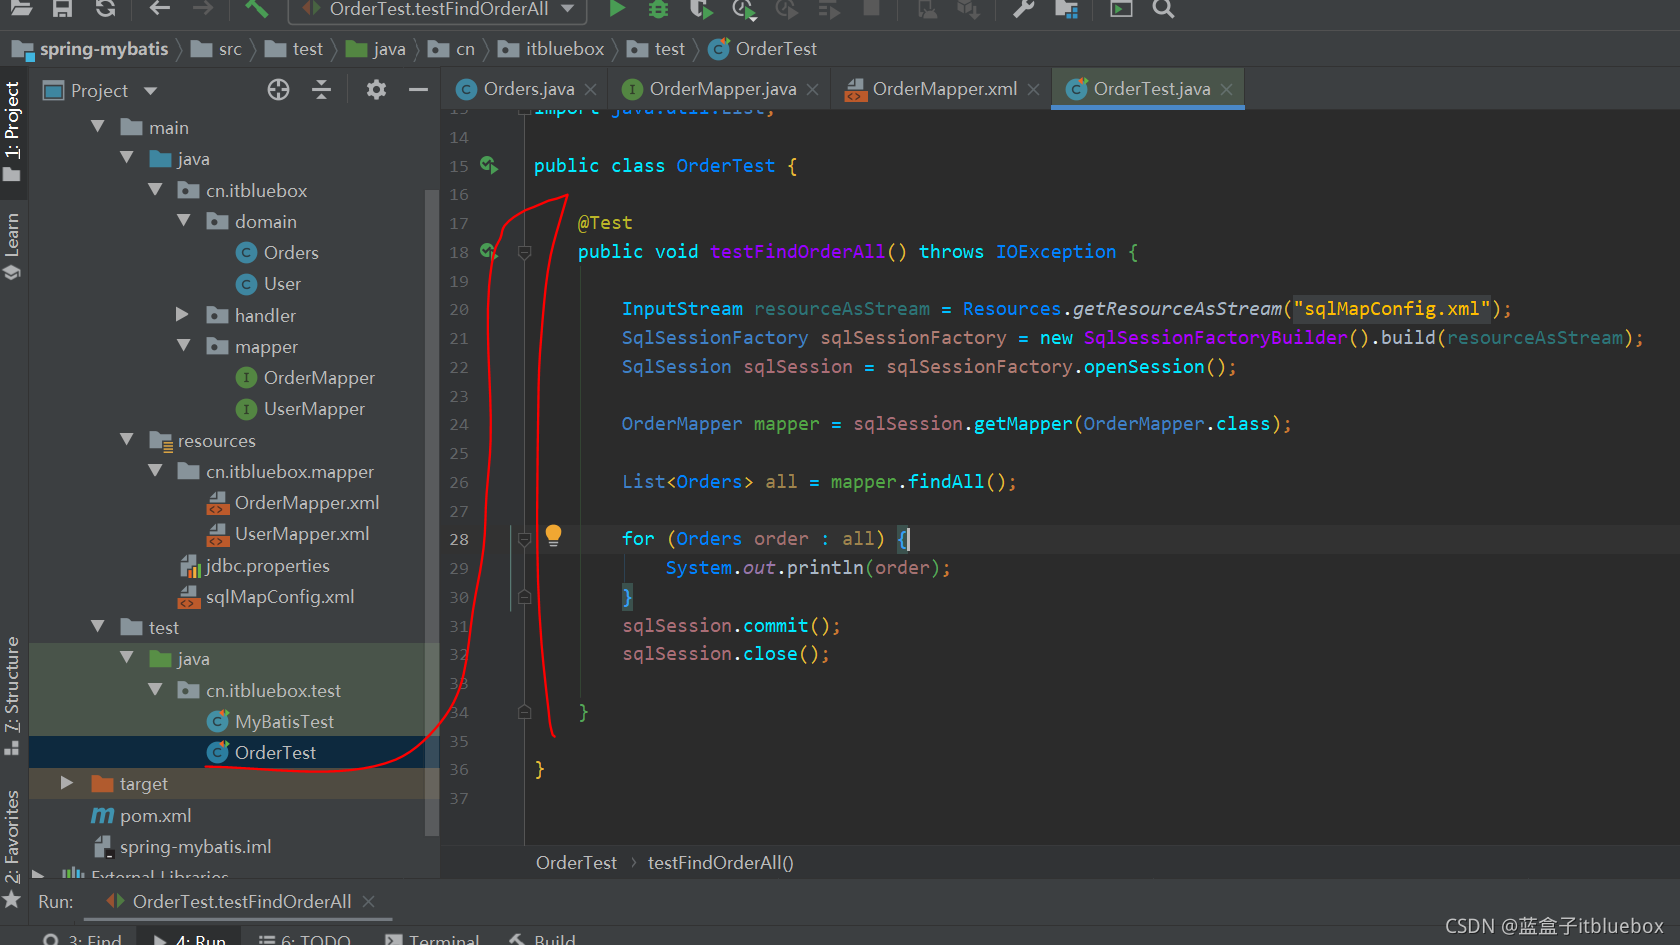Run the test from the line 18 gutter icon
The height and width of the screenshot is (945, 1680).
488,251
